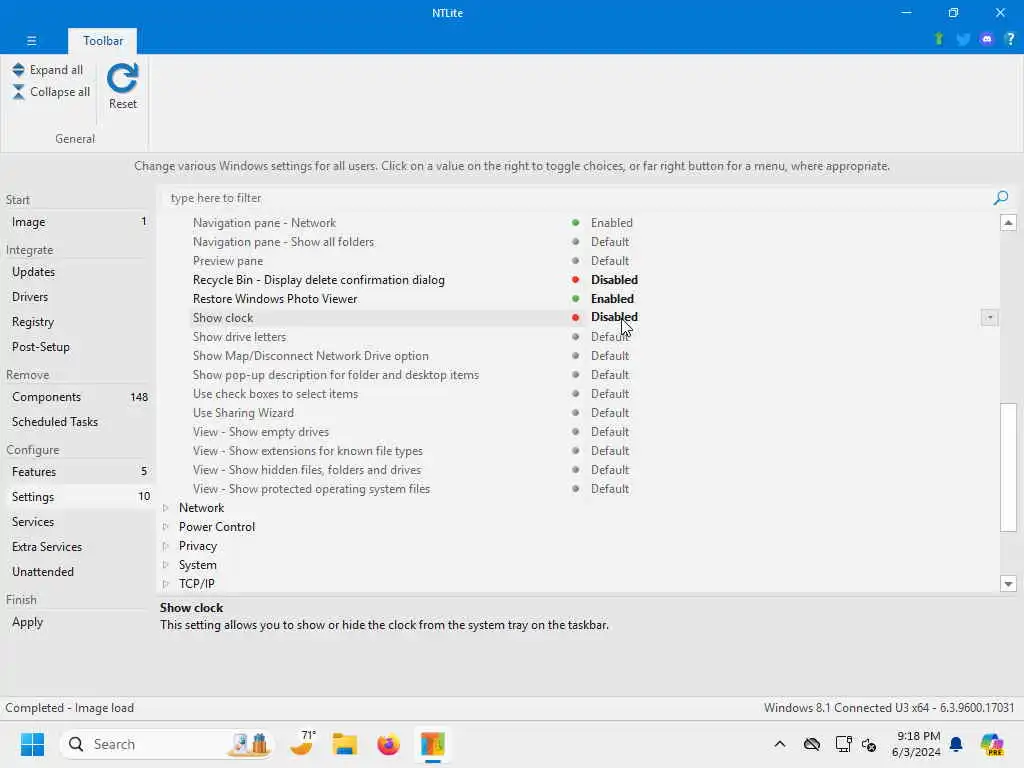
Task: Toggle Restore Windows Photo Viewer Enabled value
Action: coord(612,298)
